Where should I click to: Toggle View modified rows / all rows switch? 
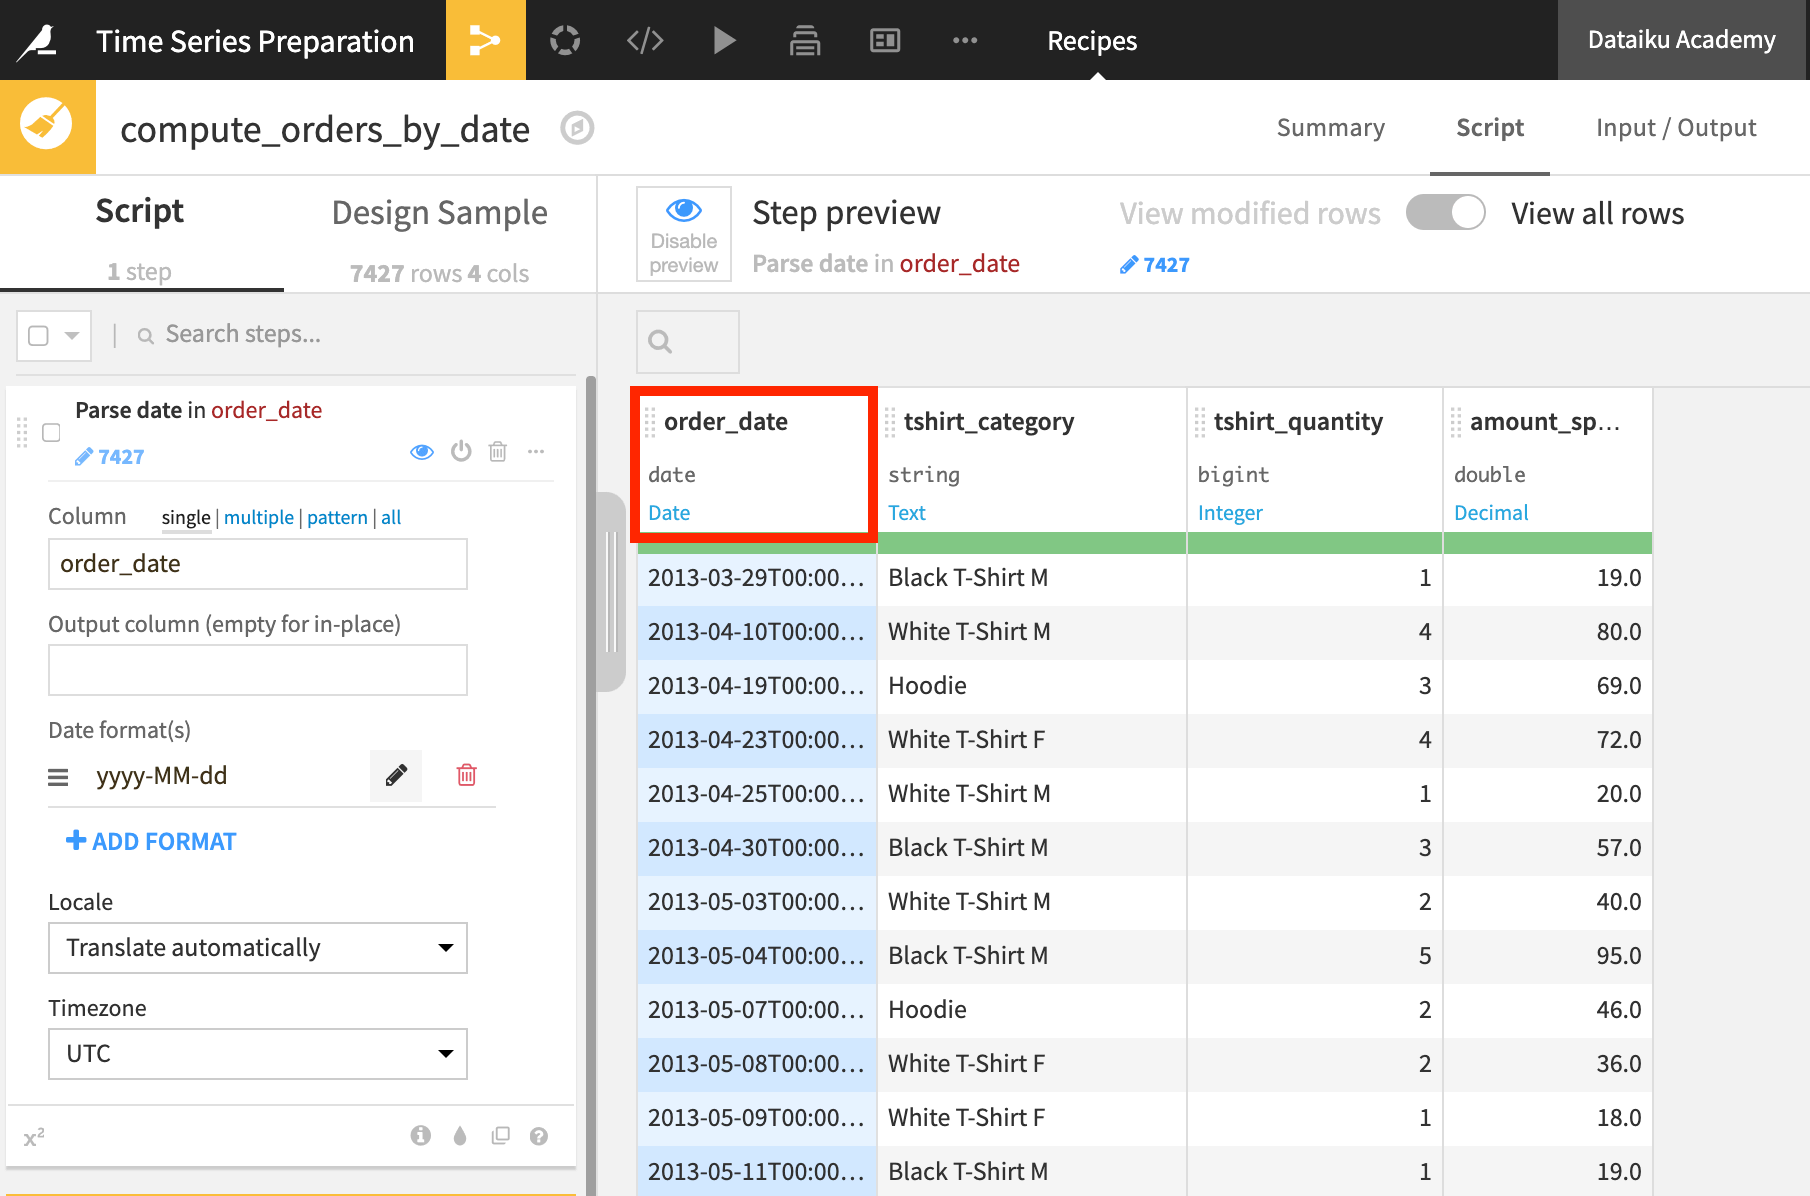[x=1445, y=213]
